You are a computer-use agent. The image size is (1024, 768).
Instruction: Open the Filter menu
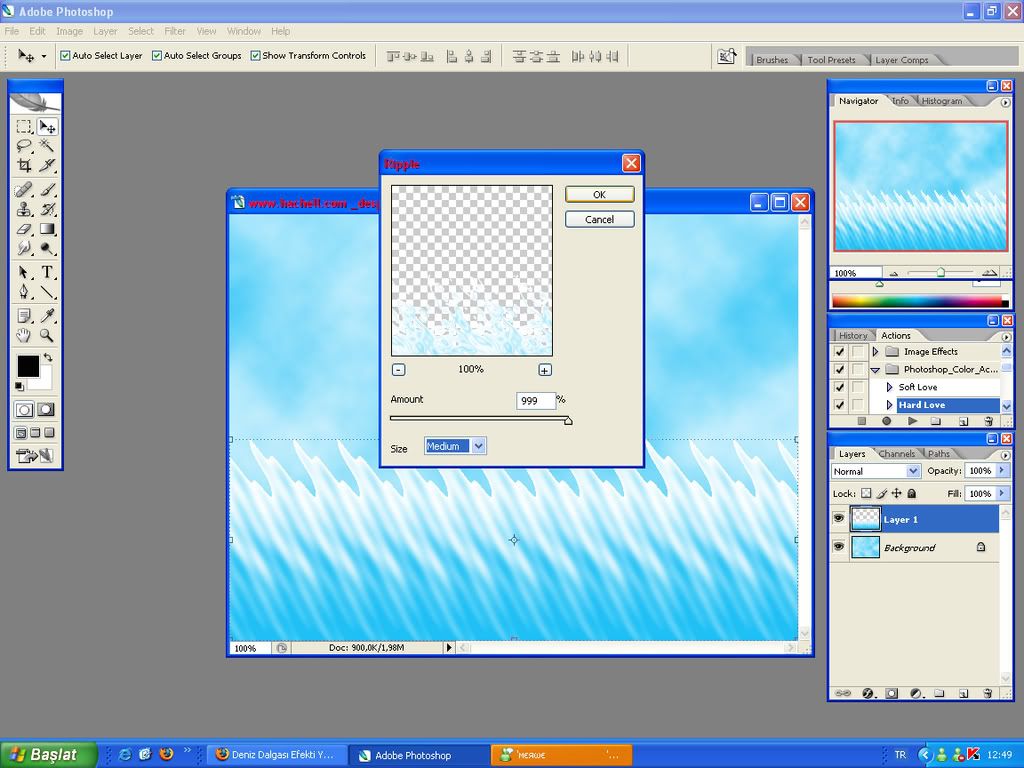pyautogui.click(x=175, y=31)
